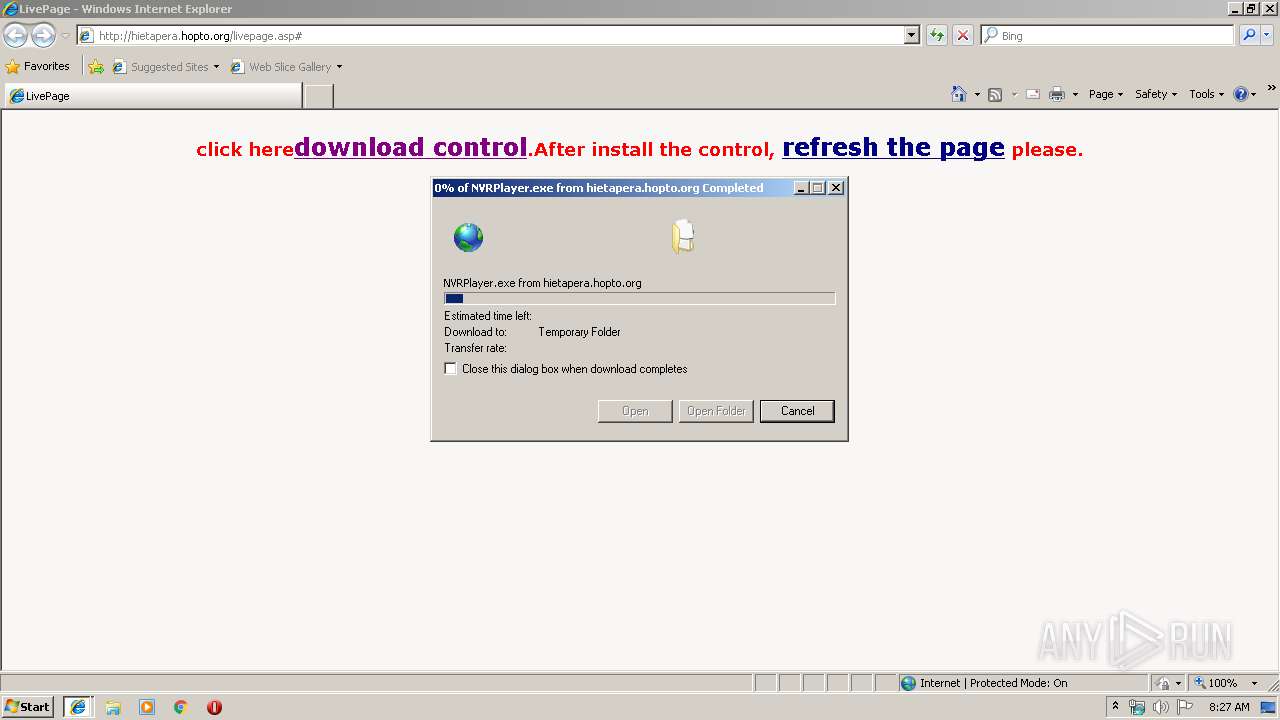Add to Favorites Bar star-arrow icon
Image resolution: width=1280 pixels, height=720 pixels.
96,67
